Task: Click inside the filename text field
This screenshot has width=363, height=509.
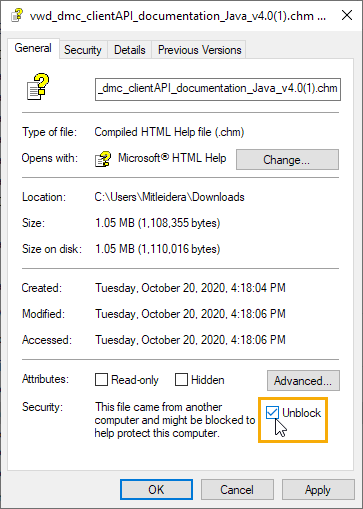Action: tap(218, 89)
